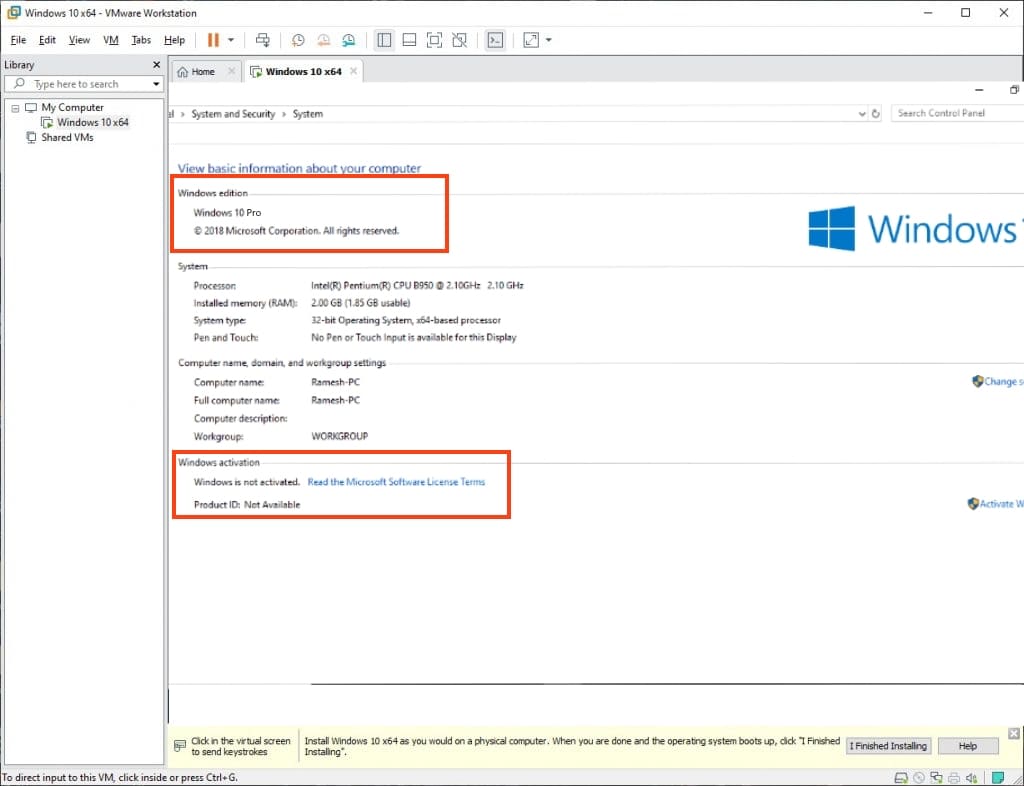The height and width of the screenshot is (786, 1024).
Task: Select Shared VMs in the library
Action: pyautogui.click(x=67, y=137)
